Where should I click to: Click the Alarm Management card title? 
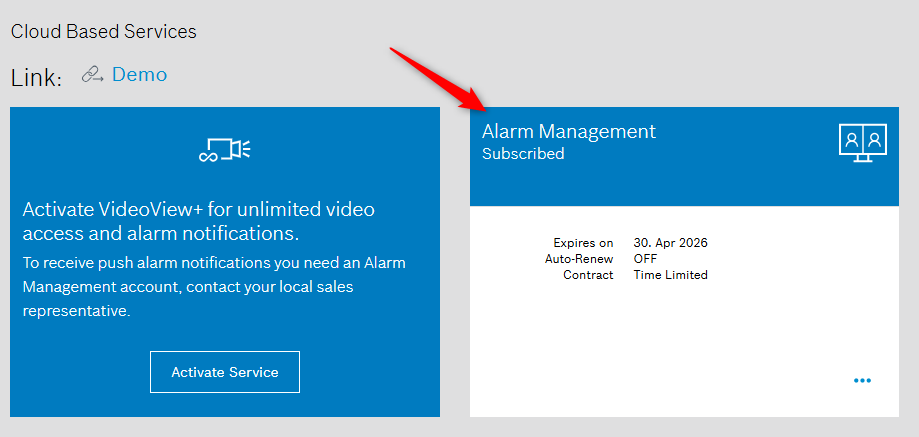tap(568, 131)
